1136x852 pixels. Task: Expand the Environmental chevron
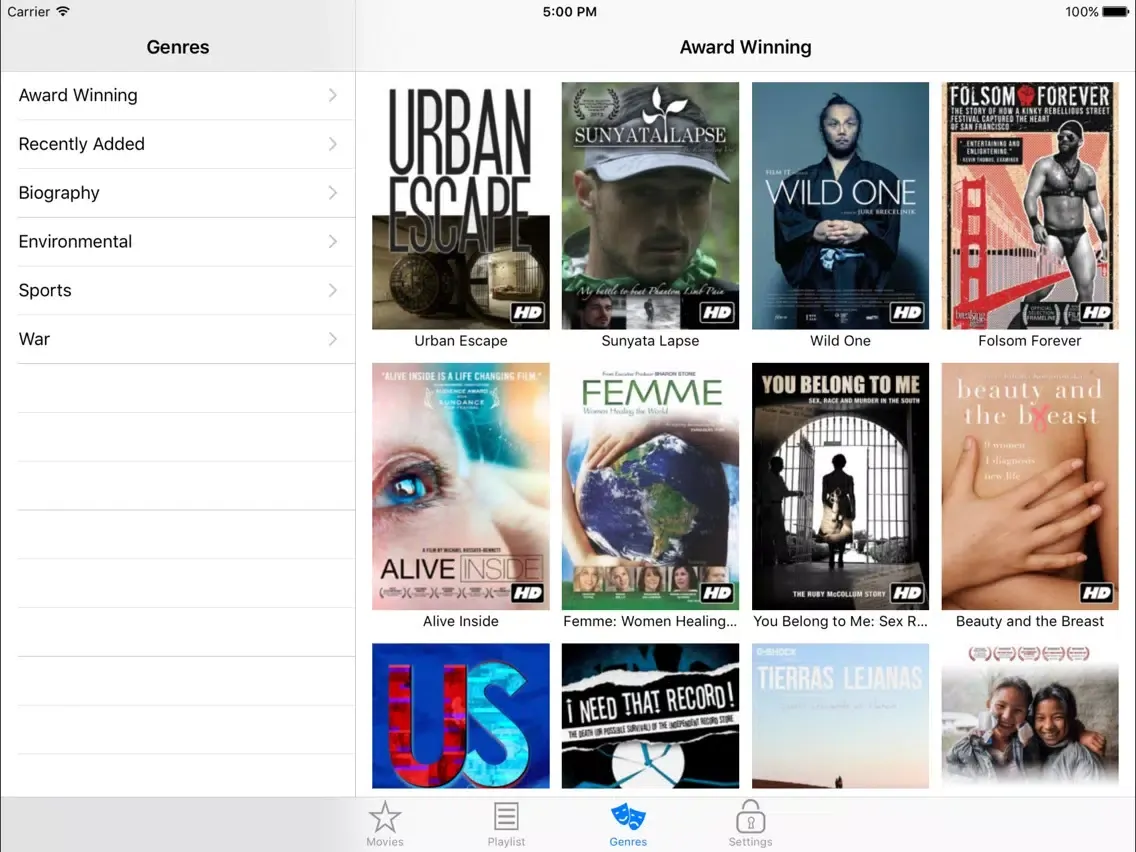click(333, 241)
